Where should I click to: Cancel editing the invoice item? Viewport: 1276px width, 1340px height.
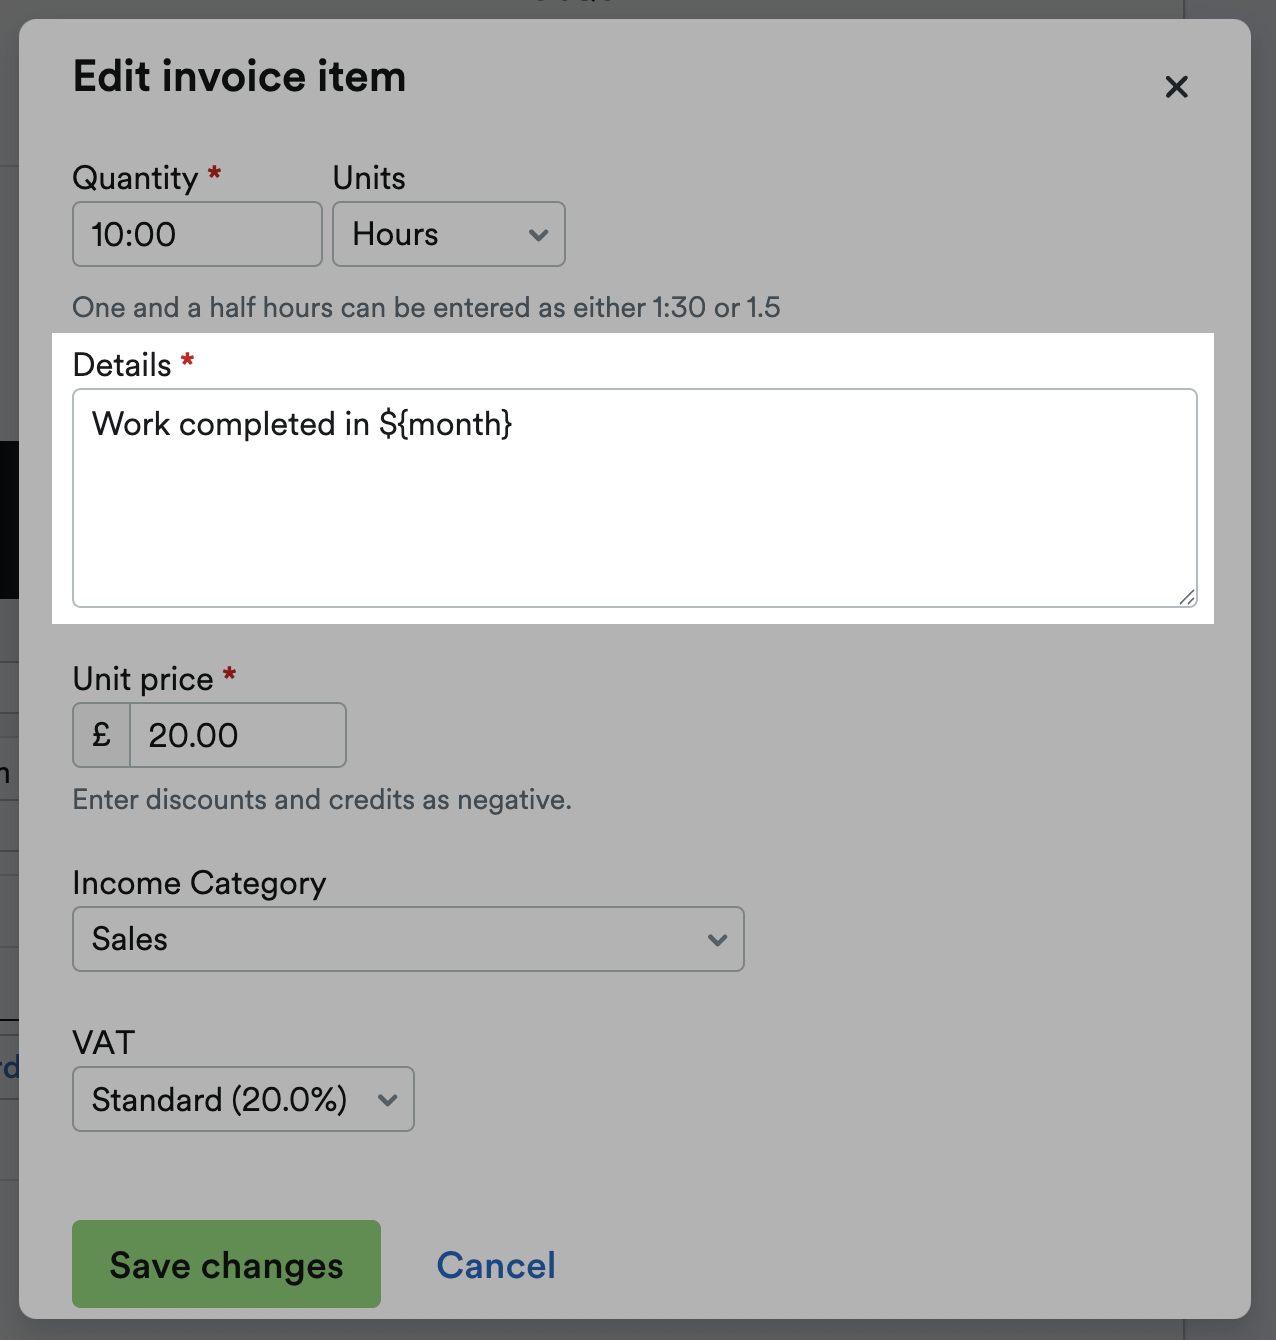(495, 1264)
